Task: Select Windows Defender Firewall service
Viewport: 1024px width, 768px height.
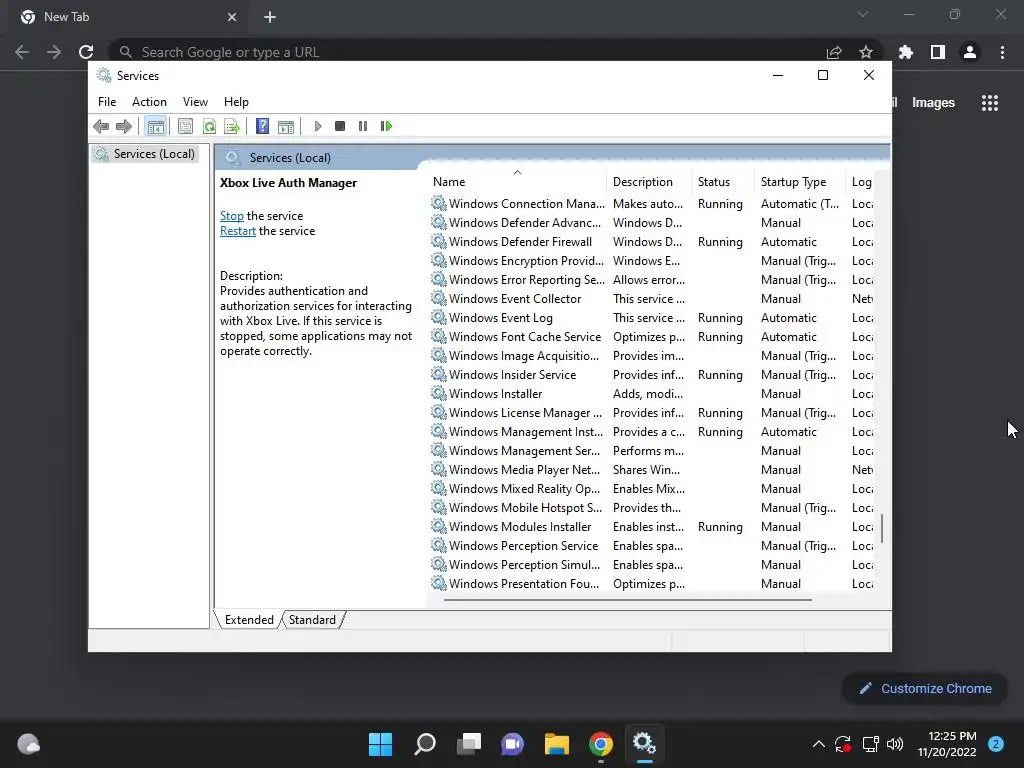Action: [652, 242]
